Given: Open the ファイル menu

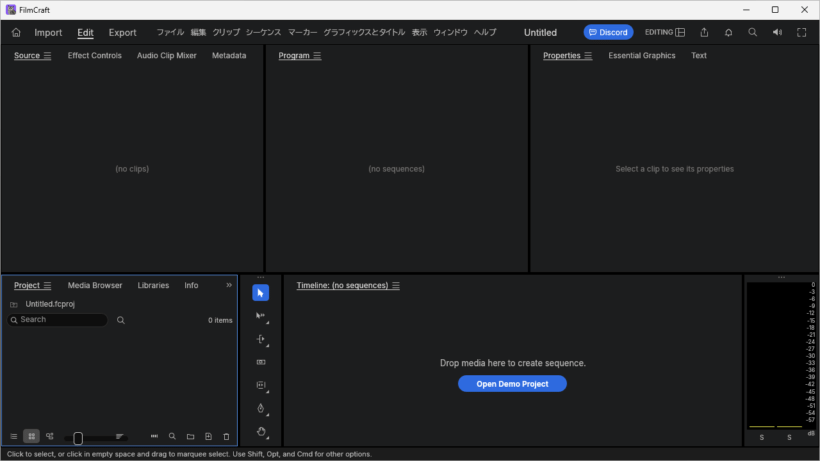Looking at the screenshot, I should 170,32.
